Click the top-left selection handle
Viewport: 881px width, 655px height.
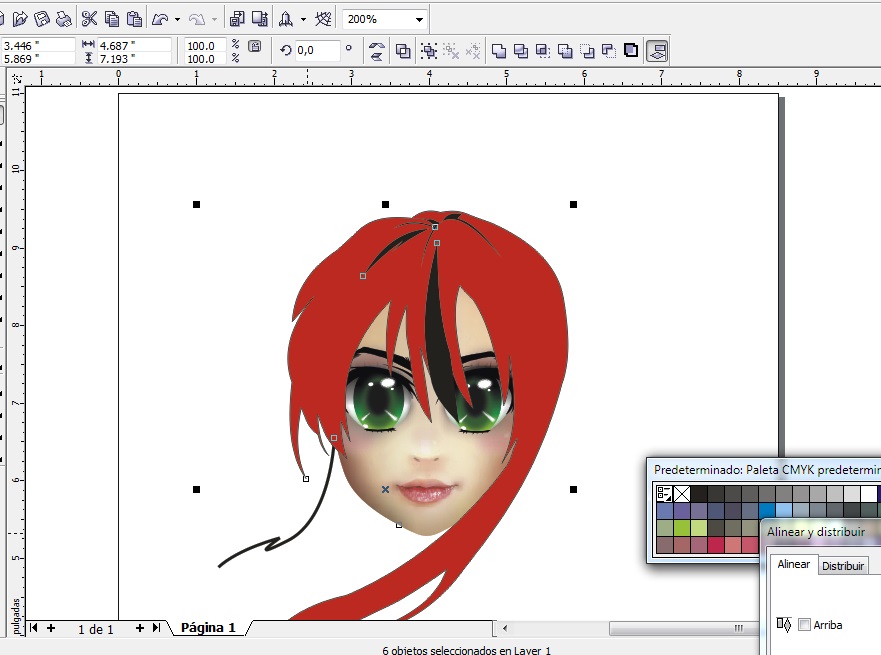196,204
